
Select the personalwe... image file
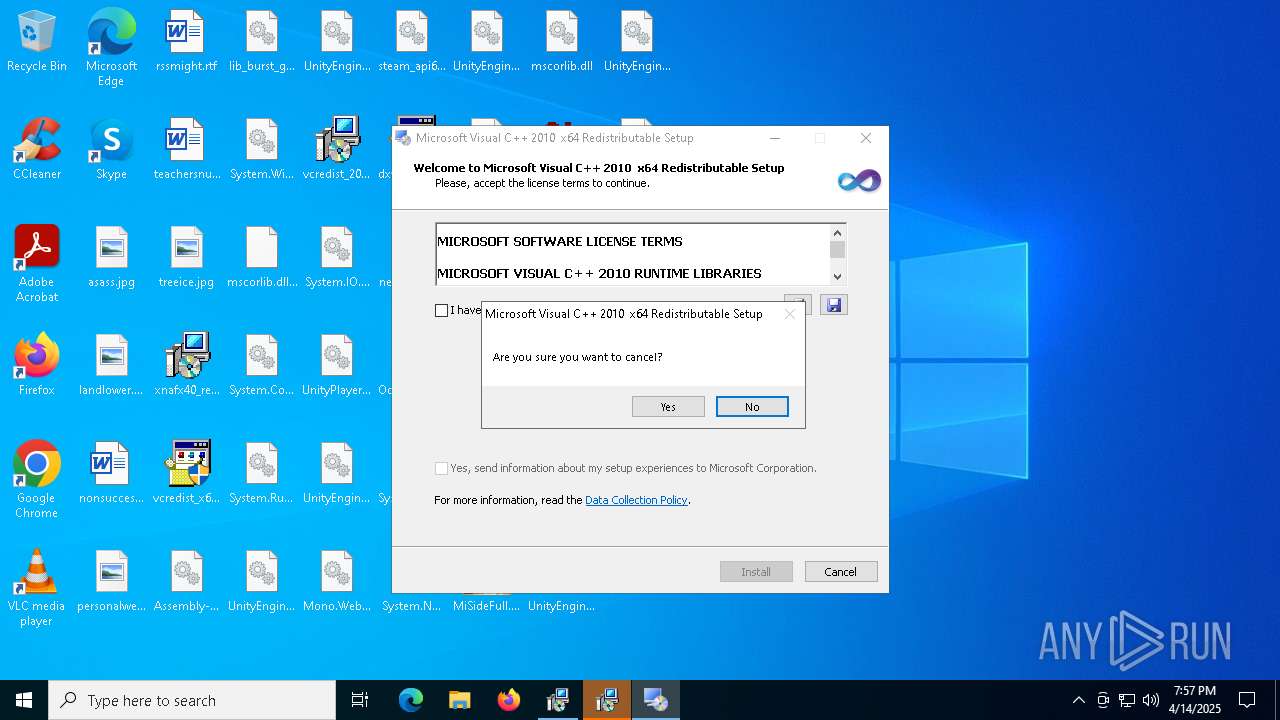pos(111,582)
